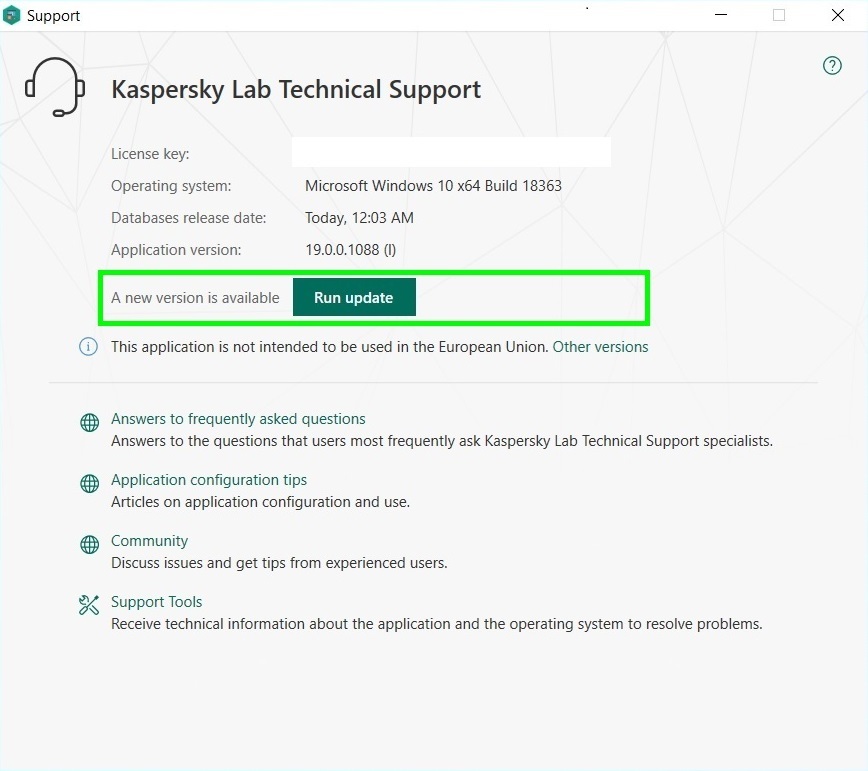This screenshot has width=868, height=771.
Task: Minimize the Support window
Action: [x=721, y=15]
